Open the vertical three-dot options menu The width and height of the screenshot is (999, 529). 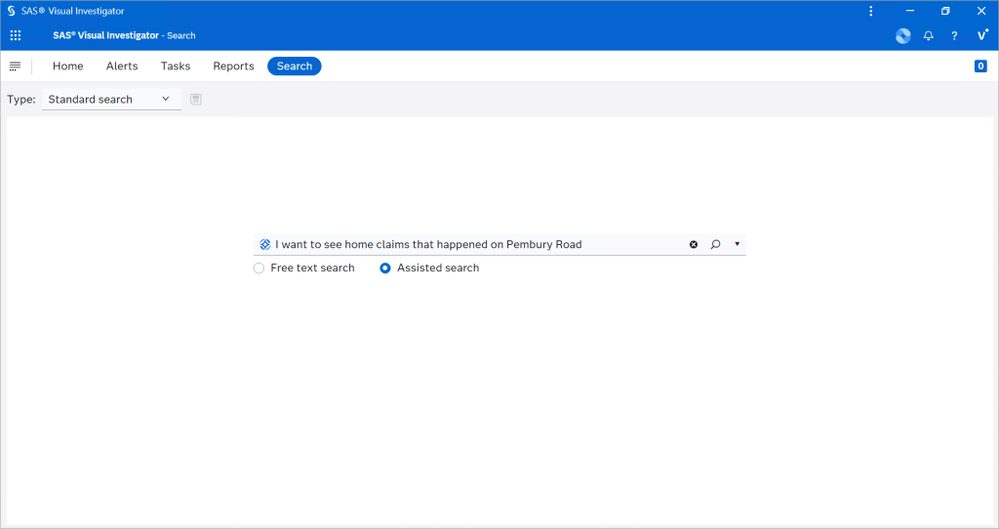(871, 11)
